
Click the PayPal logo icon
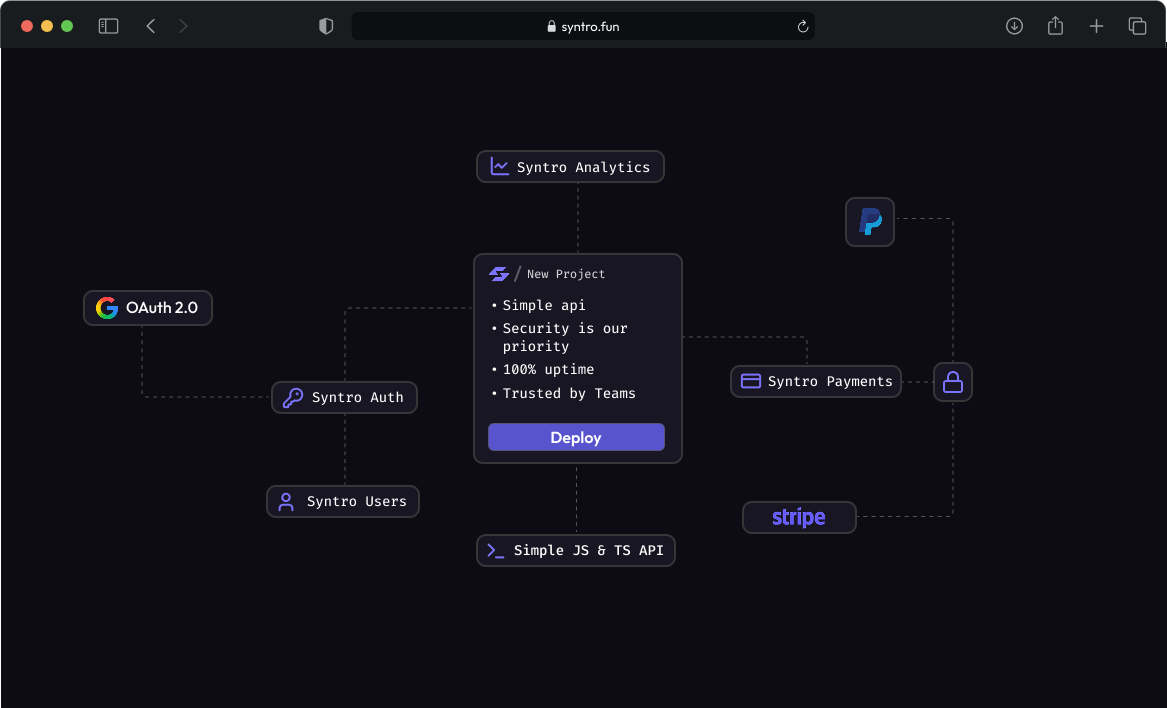click(x=869, y=222)
